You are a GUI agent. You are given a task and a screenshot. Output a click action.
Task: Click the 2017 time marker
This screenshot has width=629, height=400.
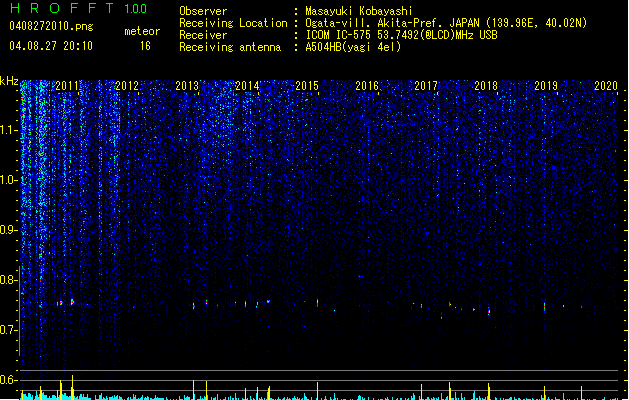click(x=426, y=86)
